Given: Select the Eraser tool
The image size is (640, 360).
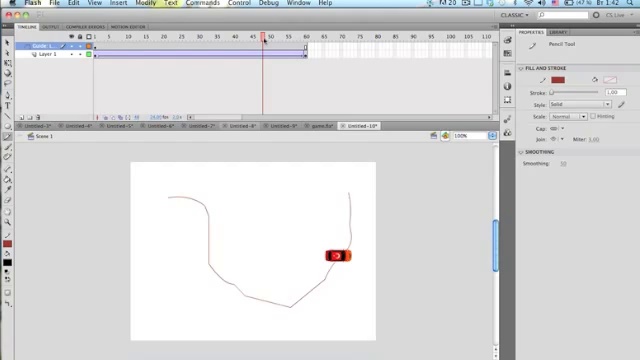Looking at the screenshot, I should click(7, 200).
